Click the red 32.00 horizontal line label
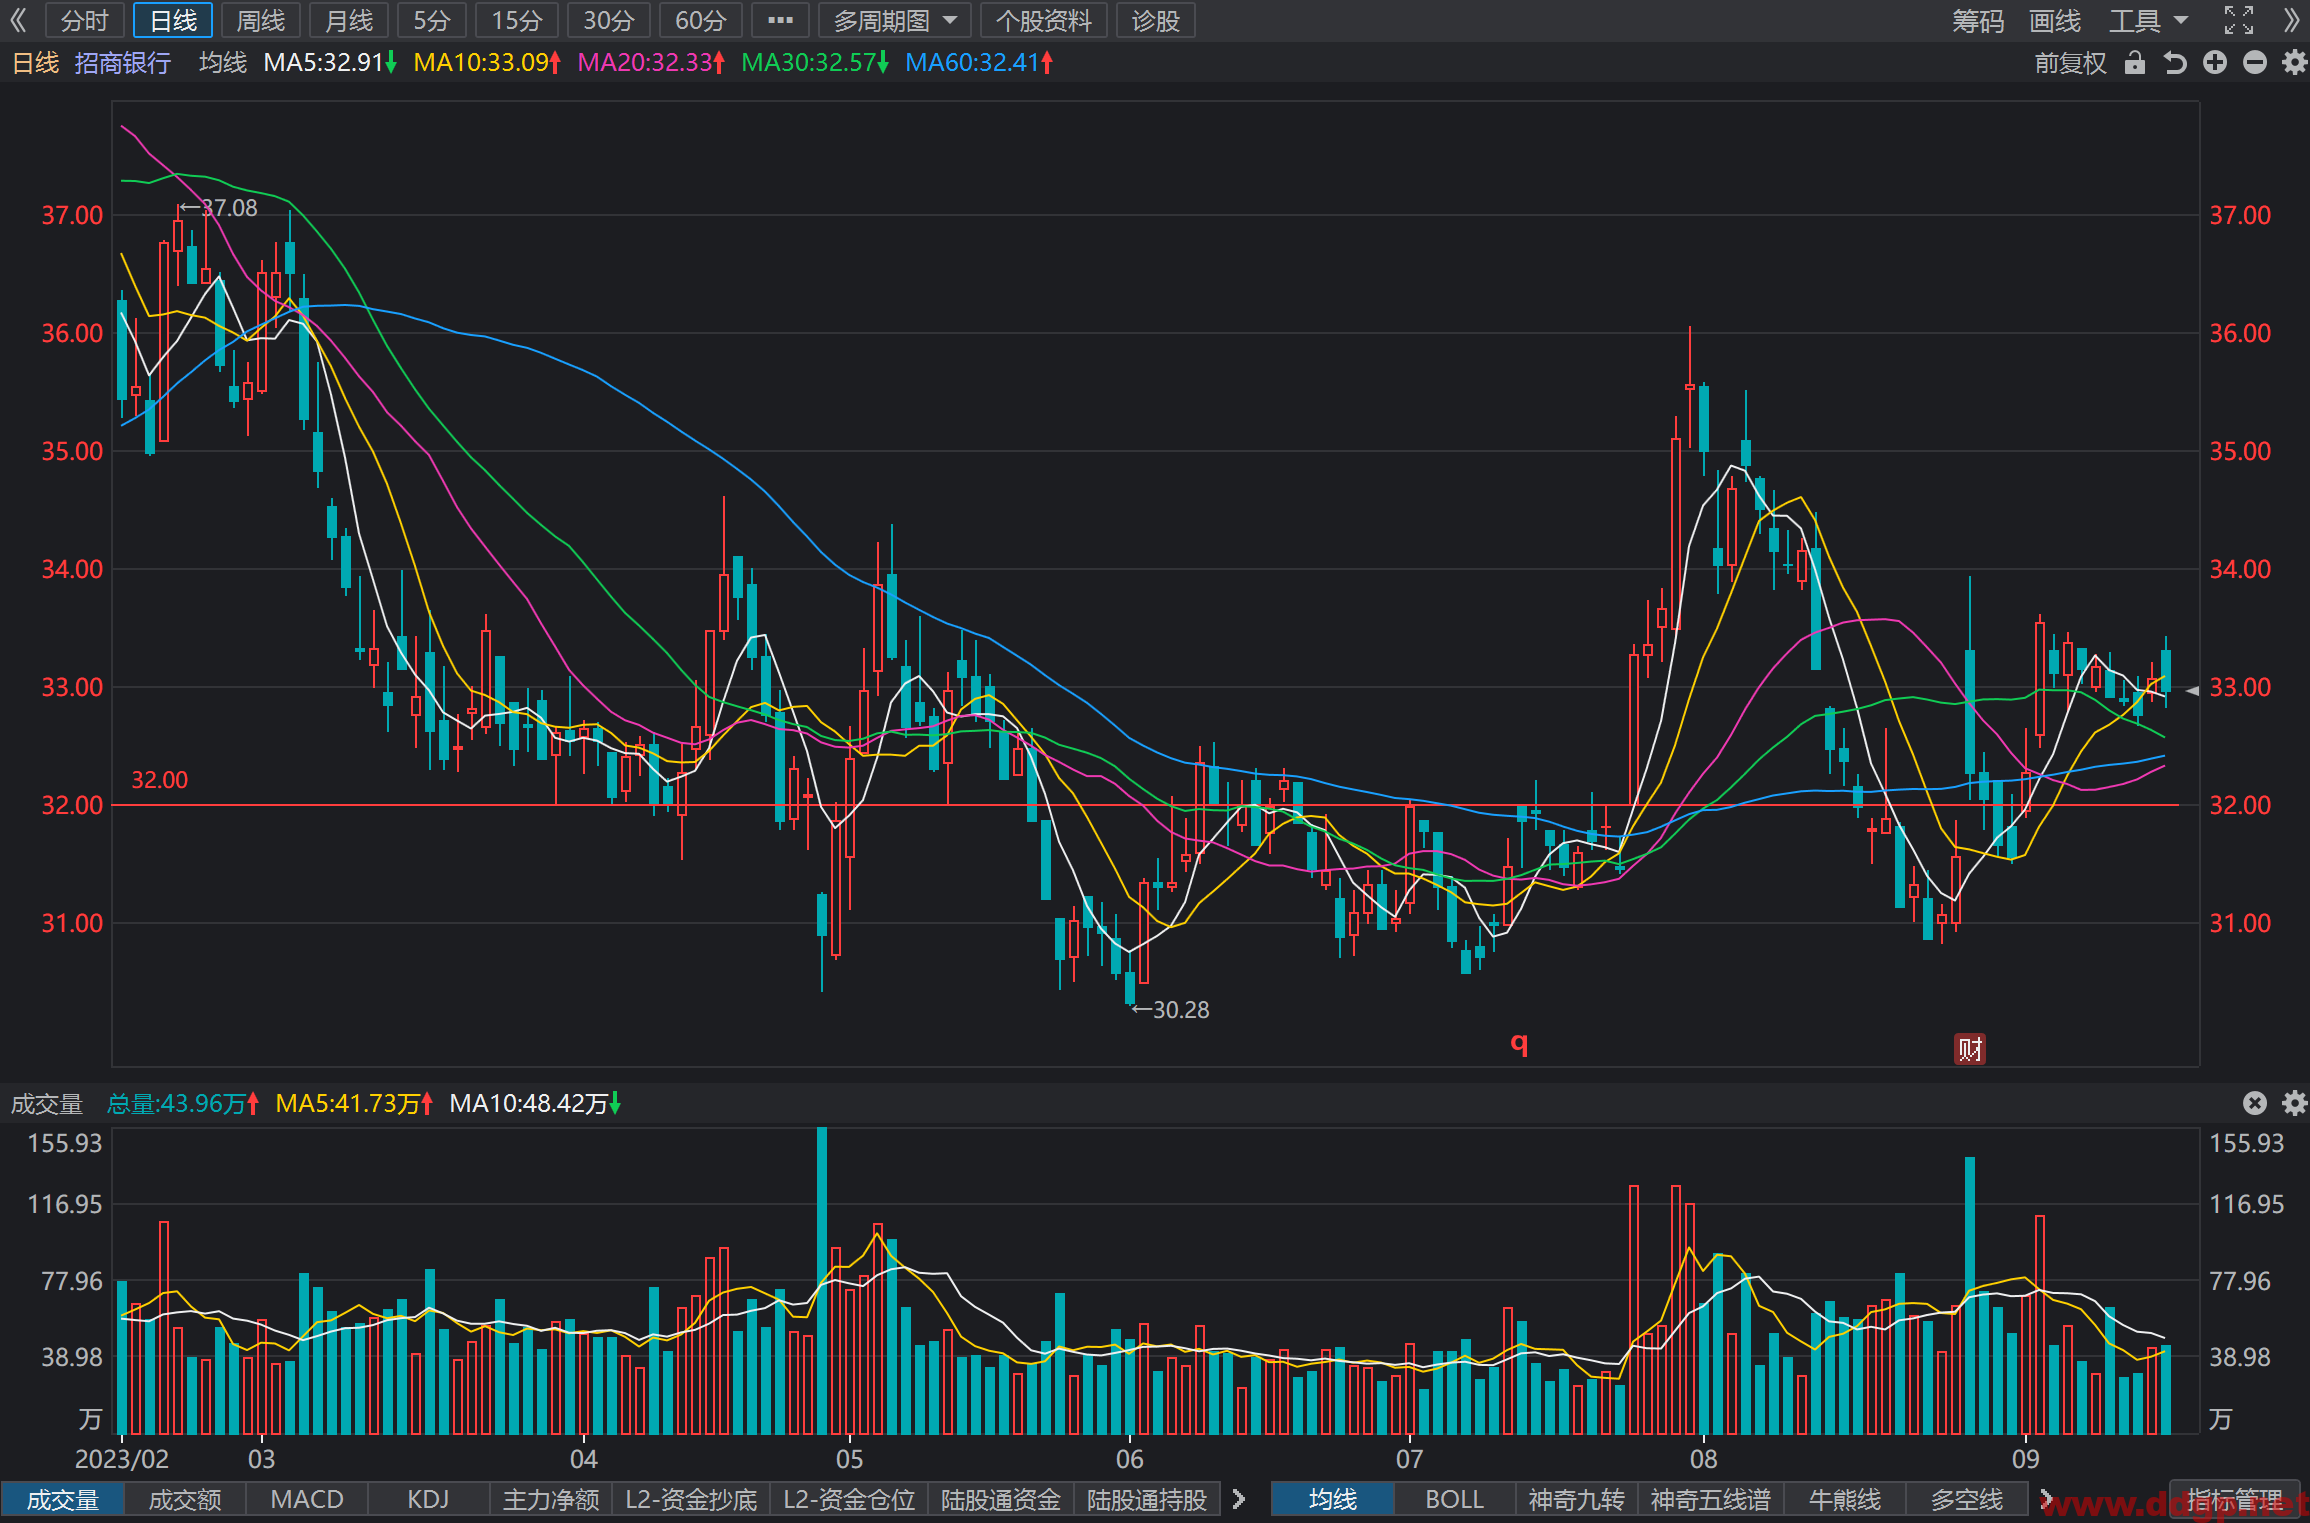 (160, 780)
